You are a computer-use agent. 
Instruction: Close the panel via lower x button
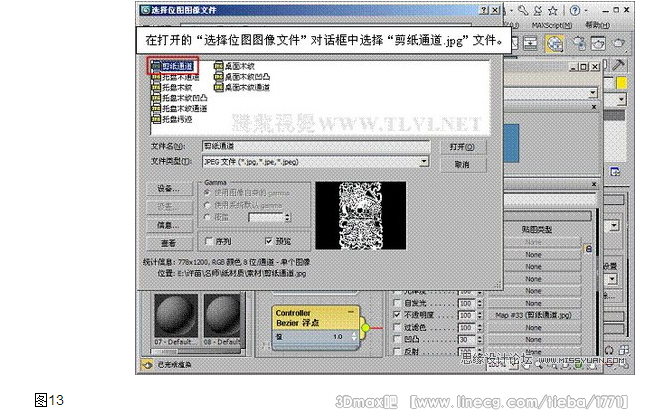point(594,184)
